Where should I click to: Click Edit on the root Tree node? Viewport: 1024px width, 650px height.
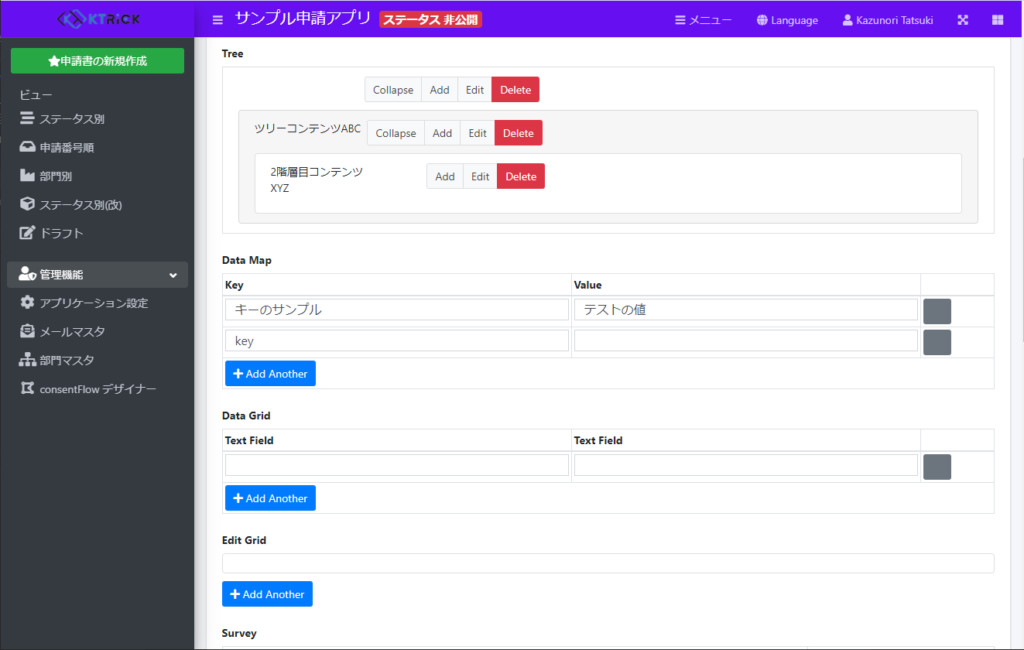click(475, 90)
